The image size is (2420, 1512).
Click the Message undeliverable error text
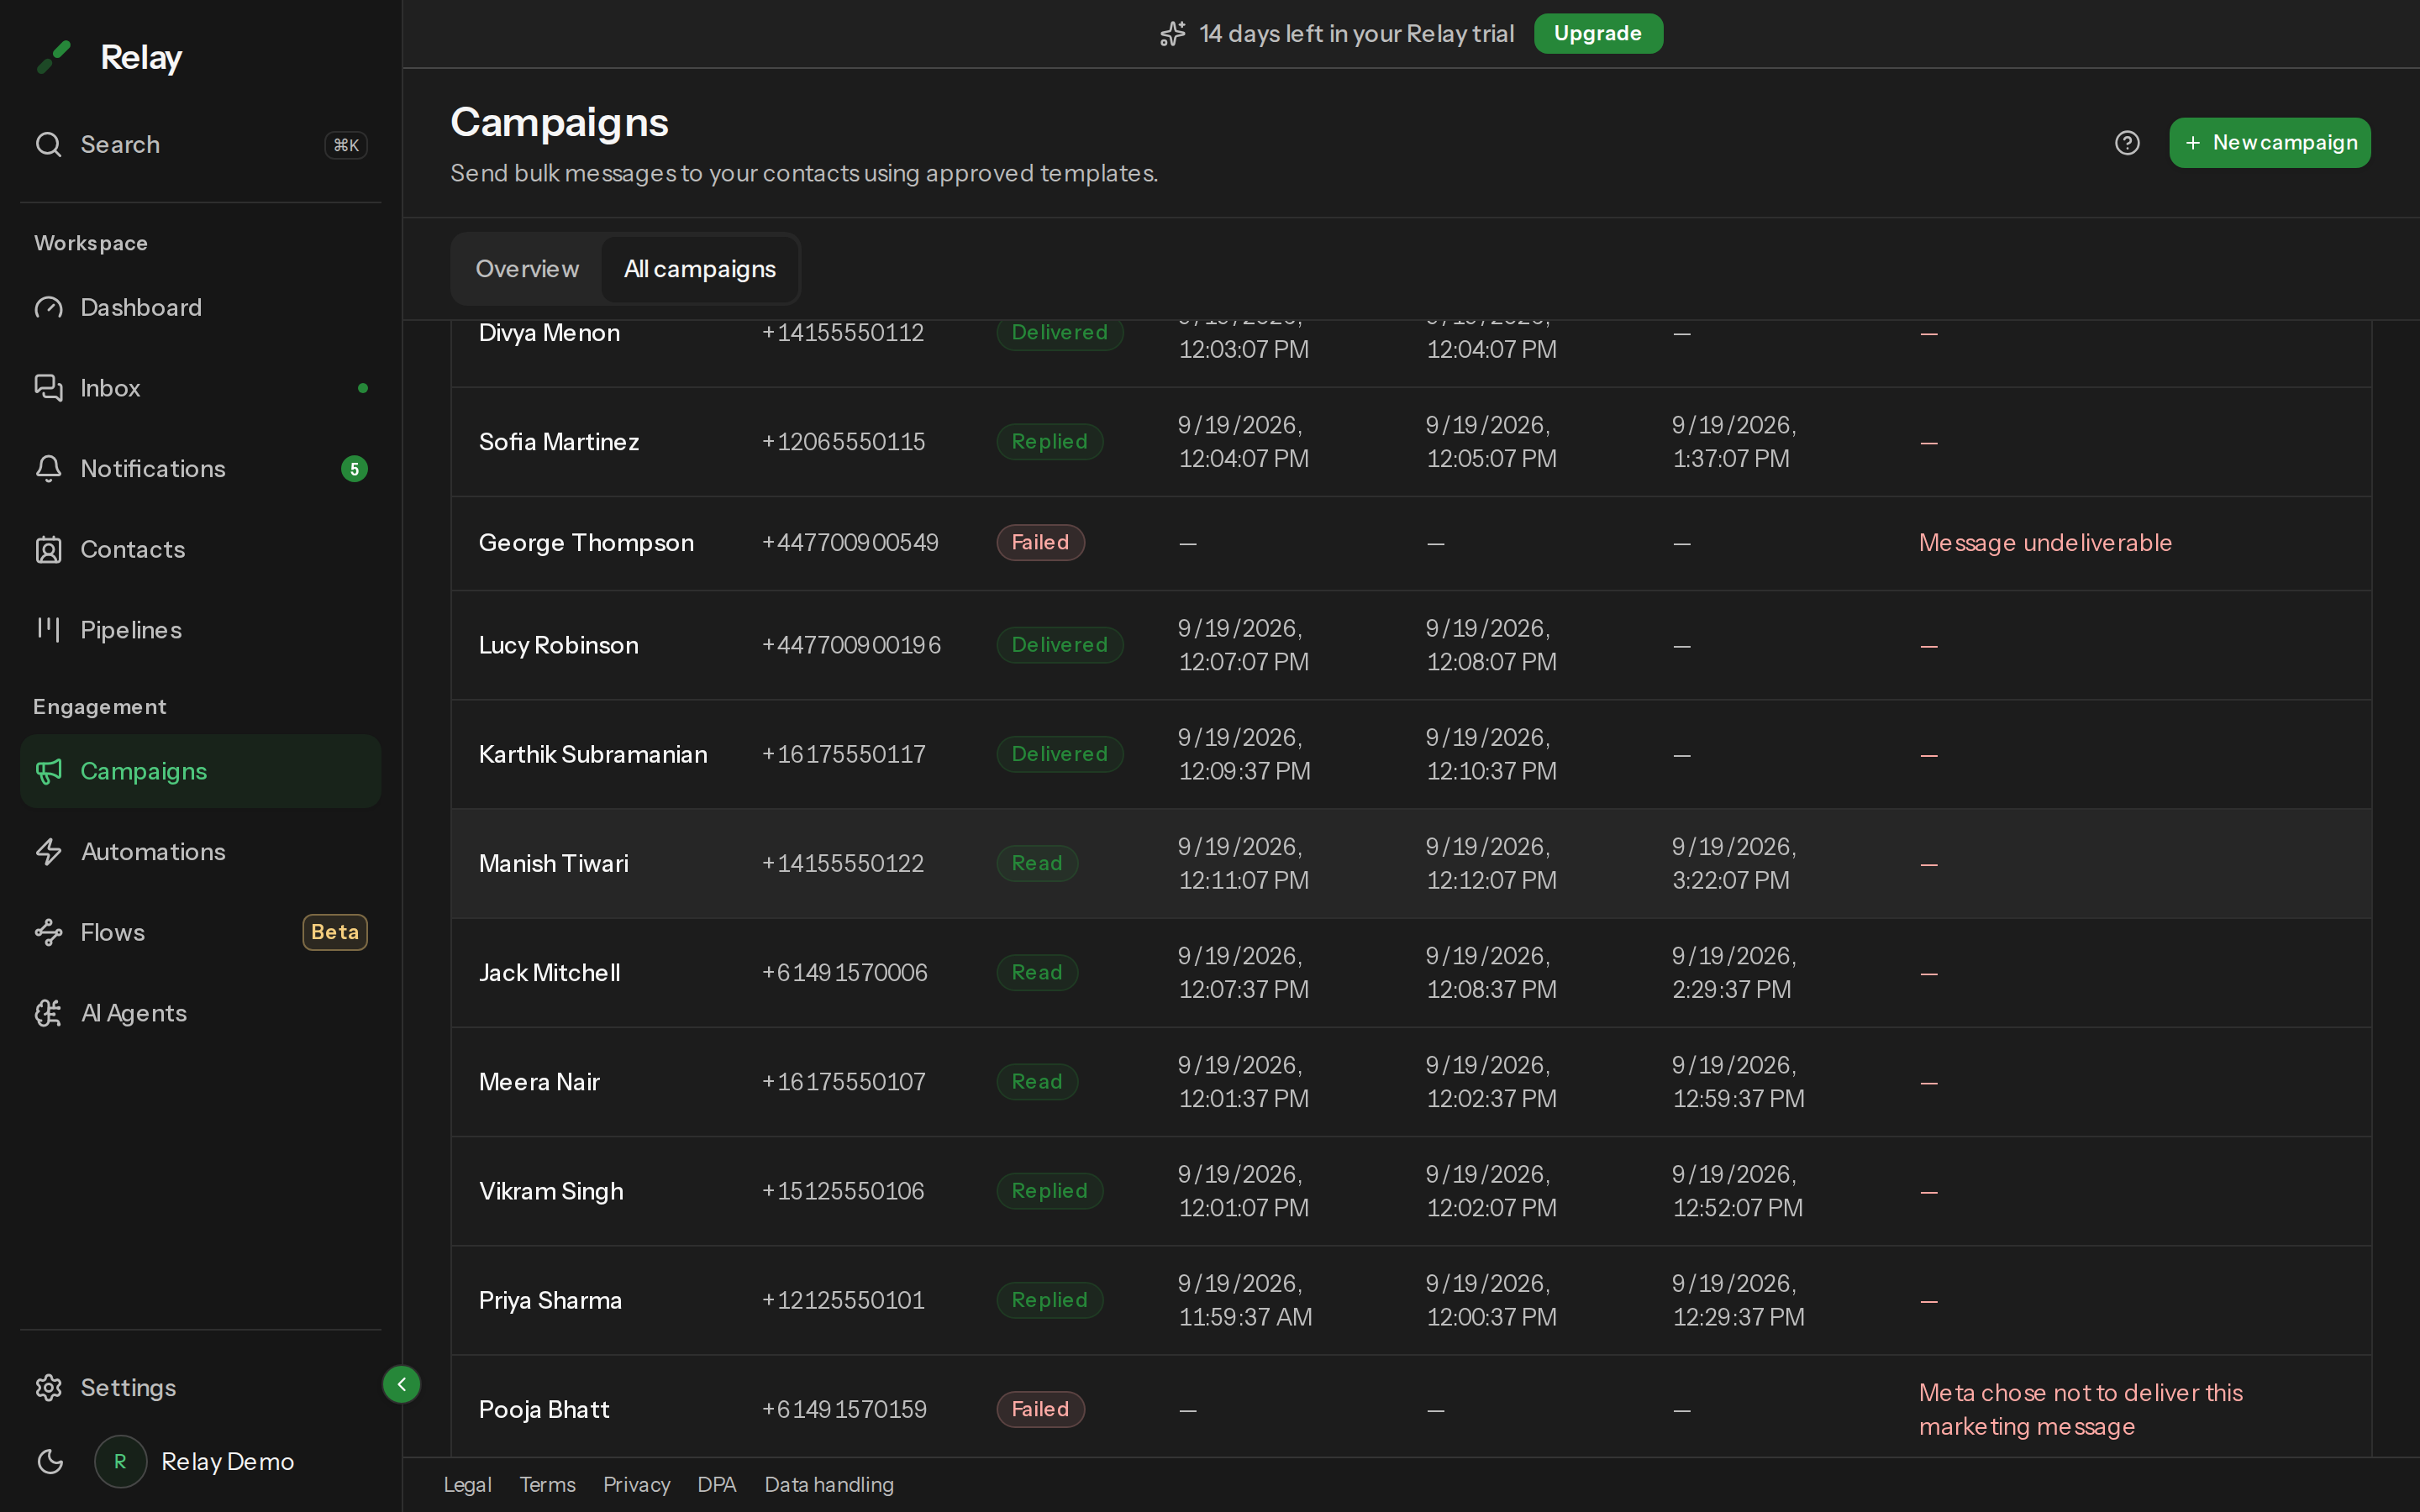pos(2045,543)
